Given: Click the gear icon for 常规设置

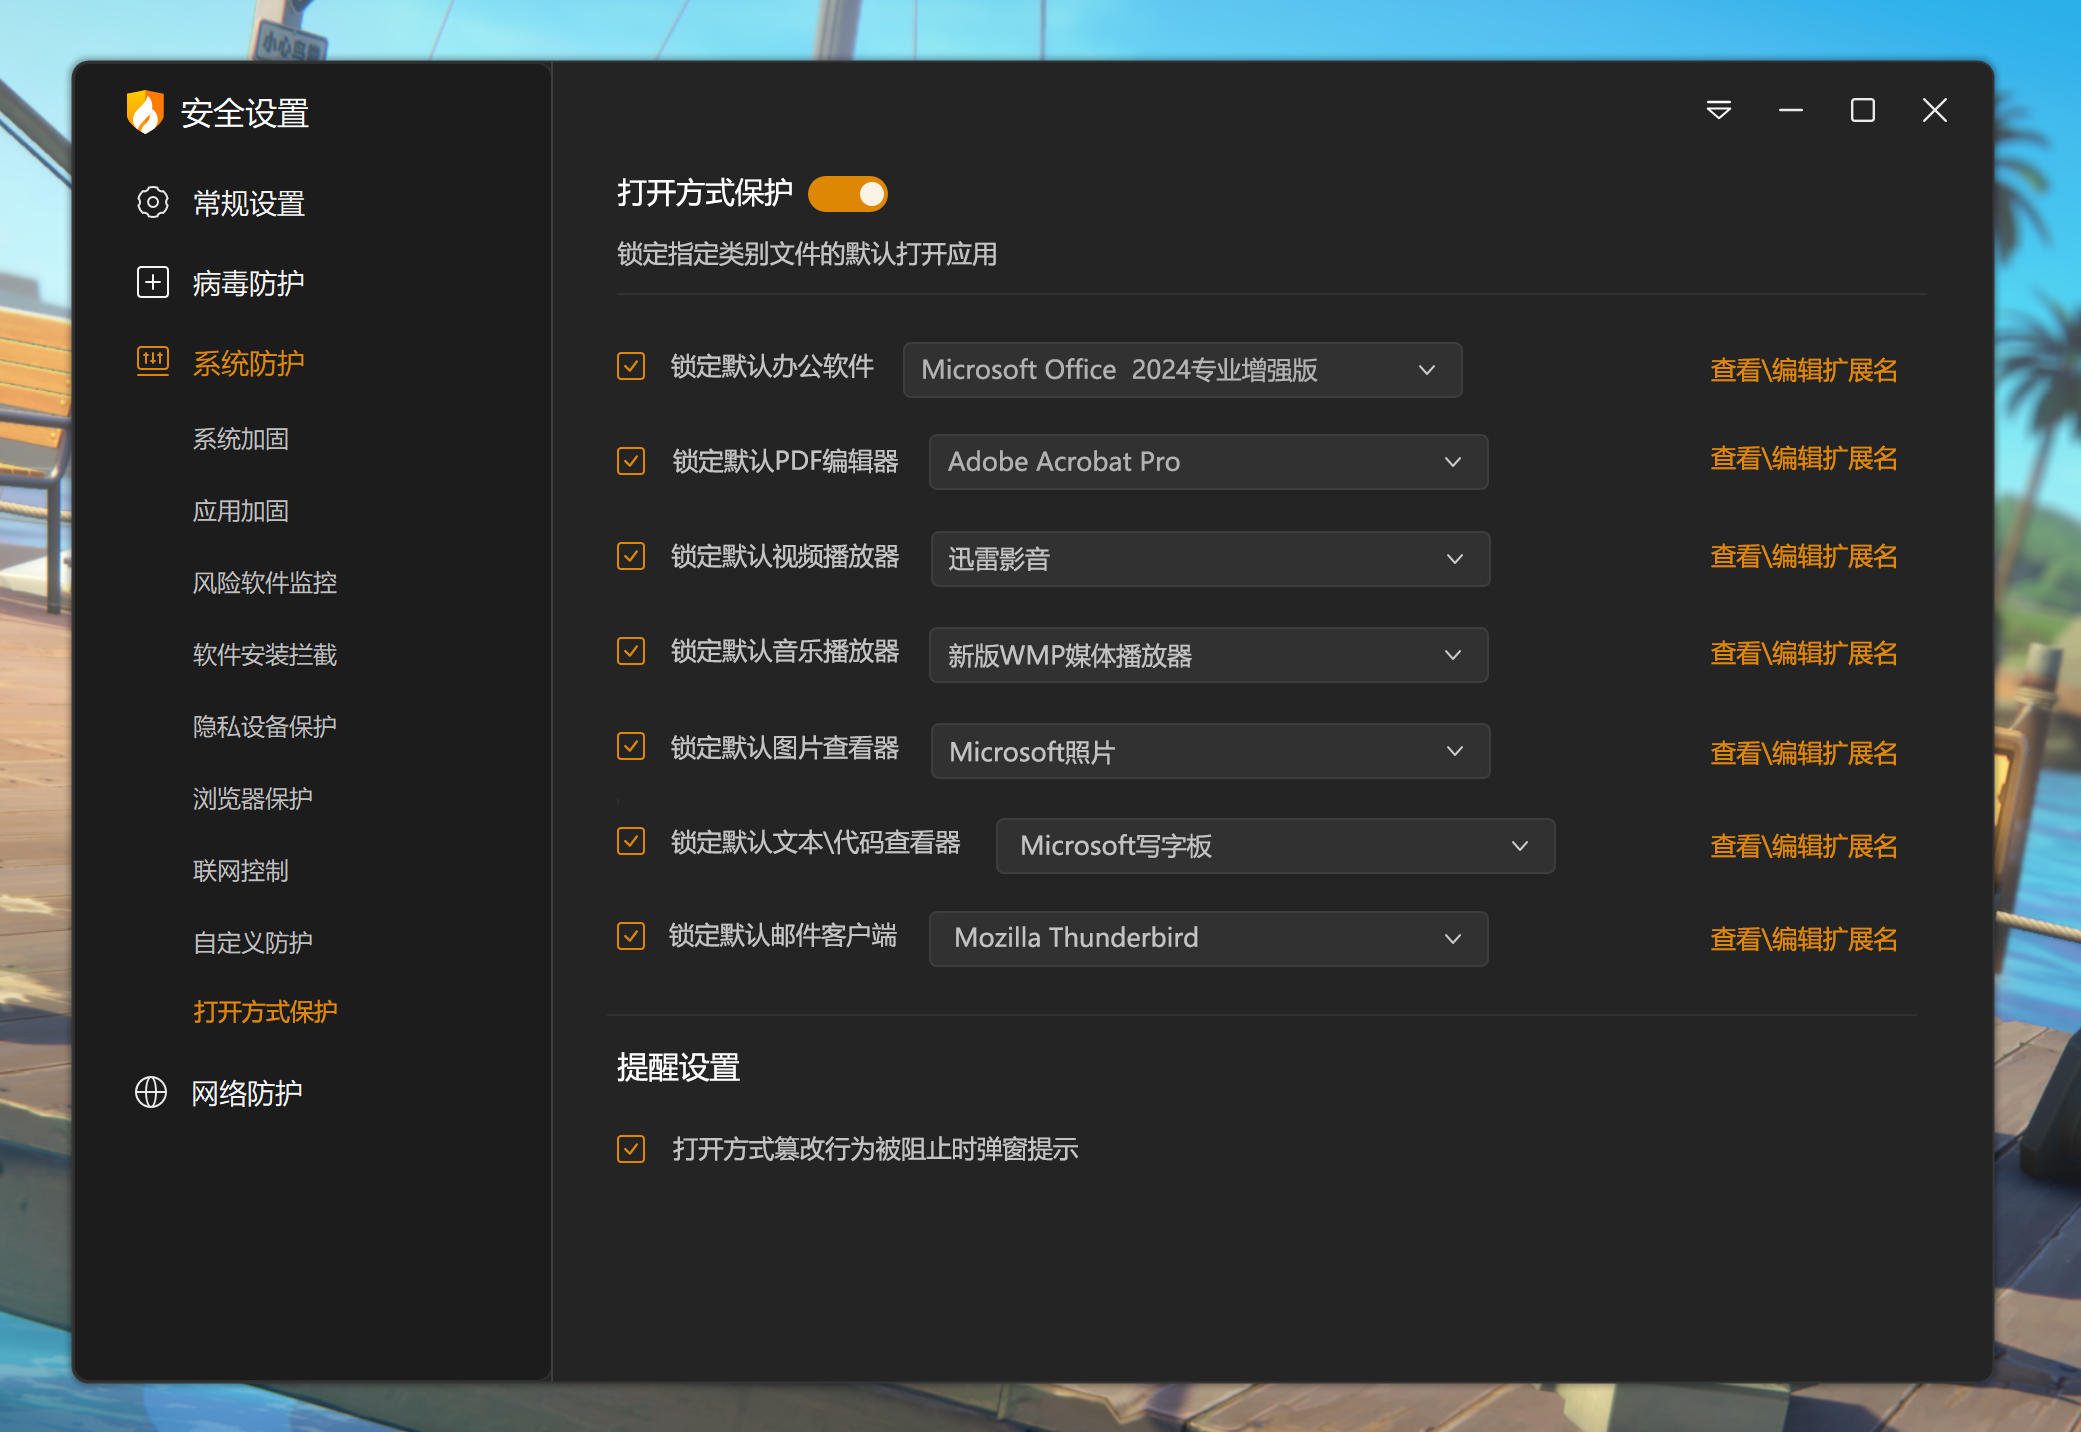Looking at the screenshot, I should (x=152, y=203).
